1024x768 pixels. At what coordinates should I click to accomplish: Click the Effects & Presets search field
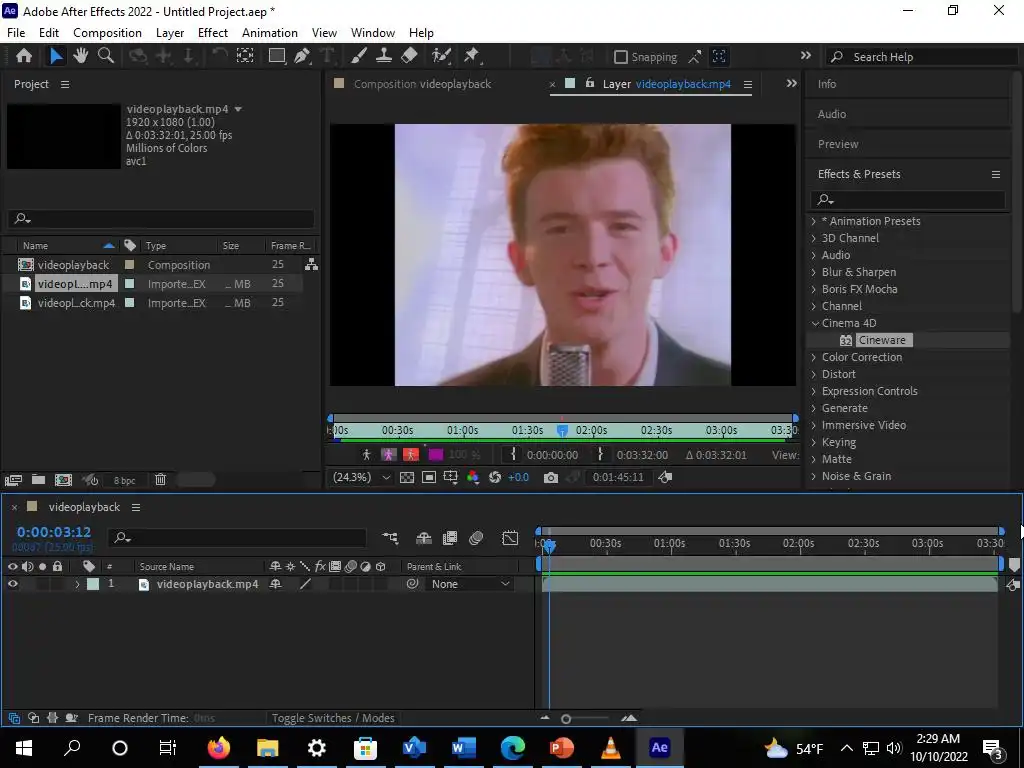[908, 199]
